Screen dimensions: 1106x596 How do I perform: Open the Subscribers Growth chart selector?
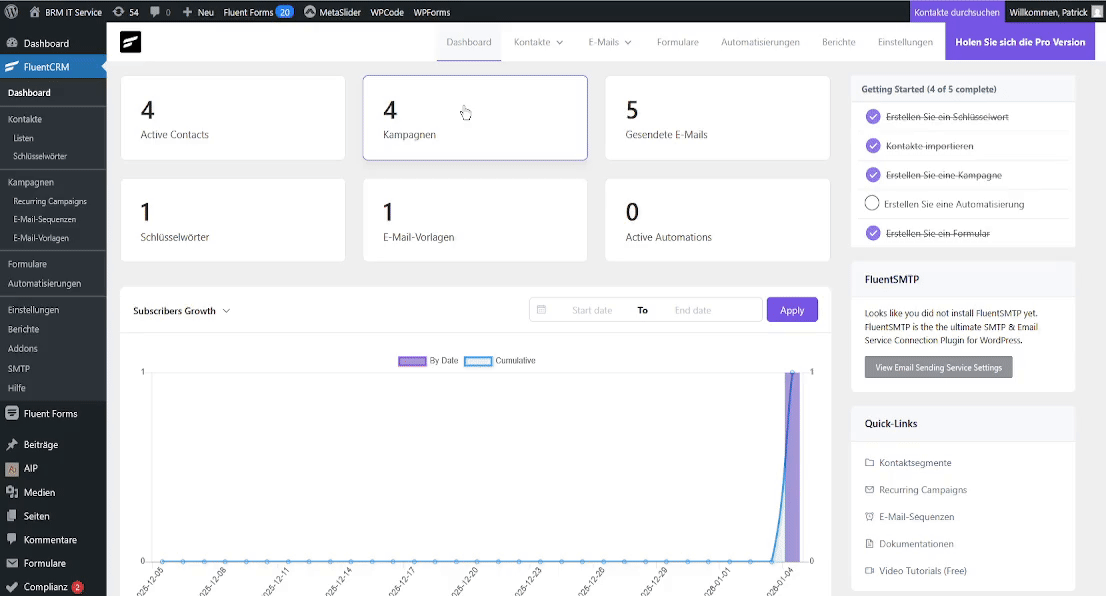click(x=182, y=311)
